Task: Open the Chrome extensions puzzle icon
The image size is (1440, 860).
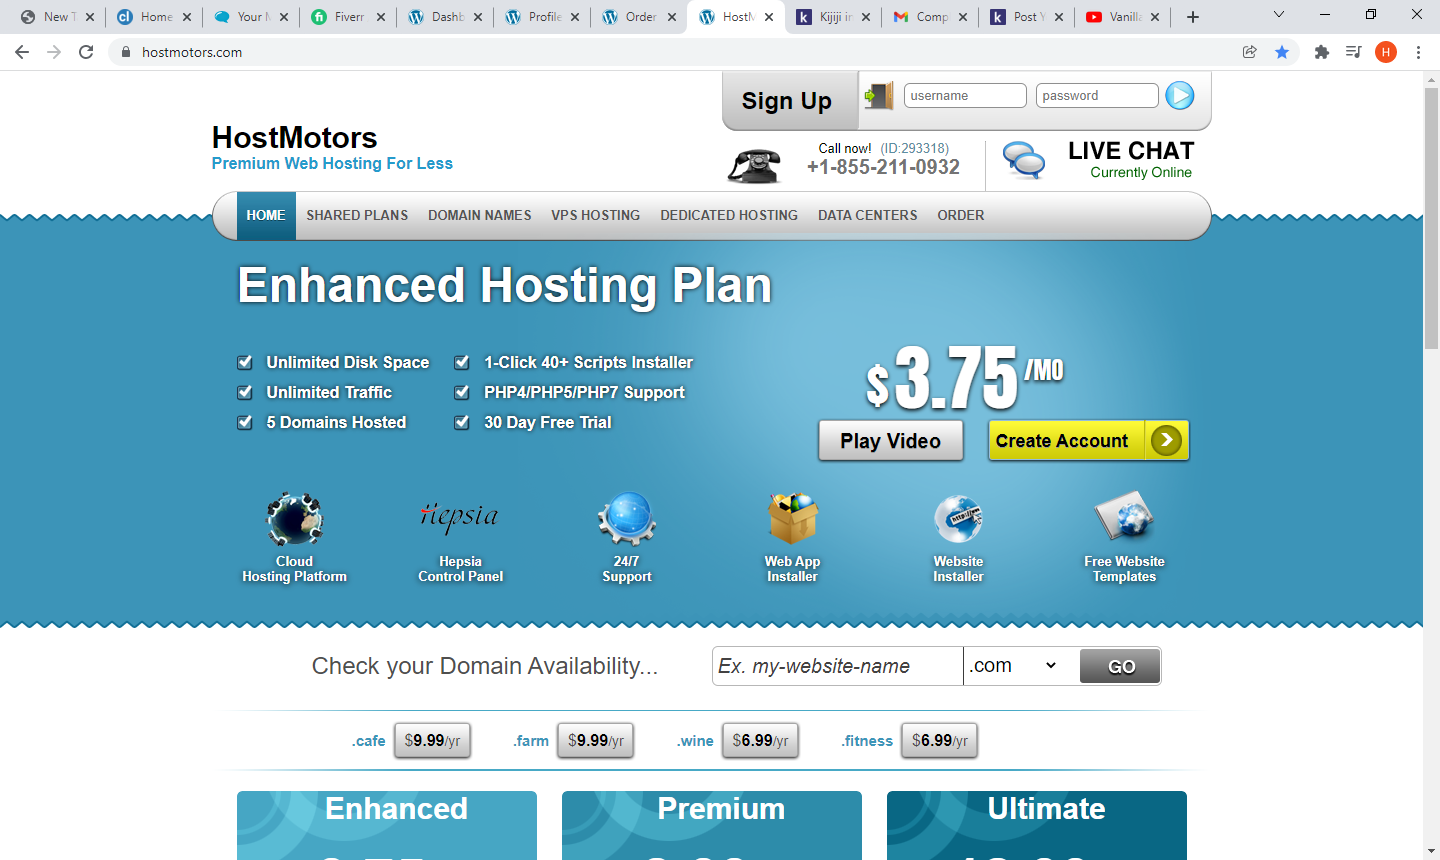Action: pyautogui.click(x=1322, y=52)
